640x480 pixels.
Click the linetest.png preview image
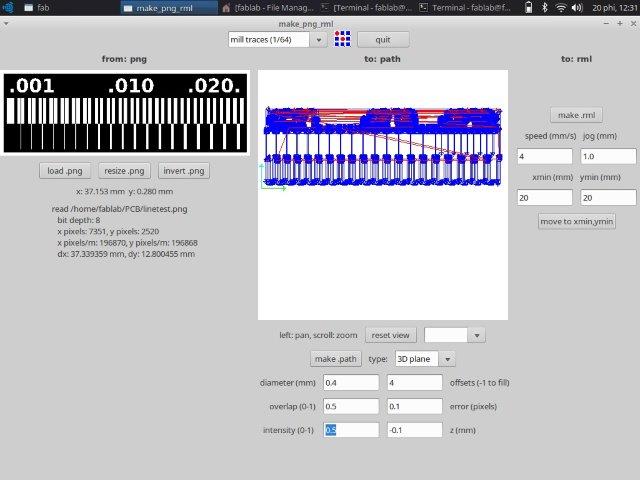coord(125,113)
